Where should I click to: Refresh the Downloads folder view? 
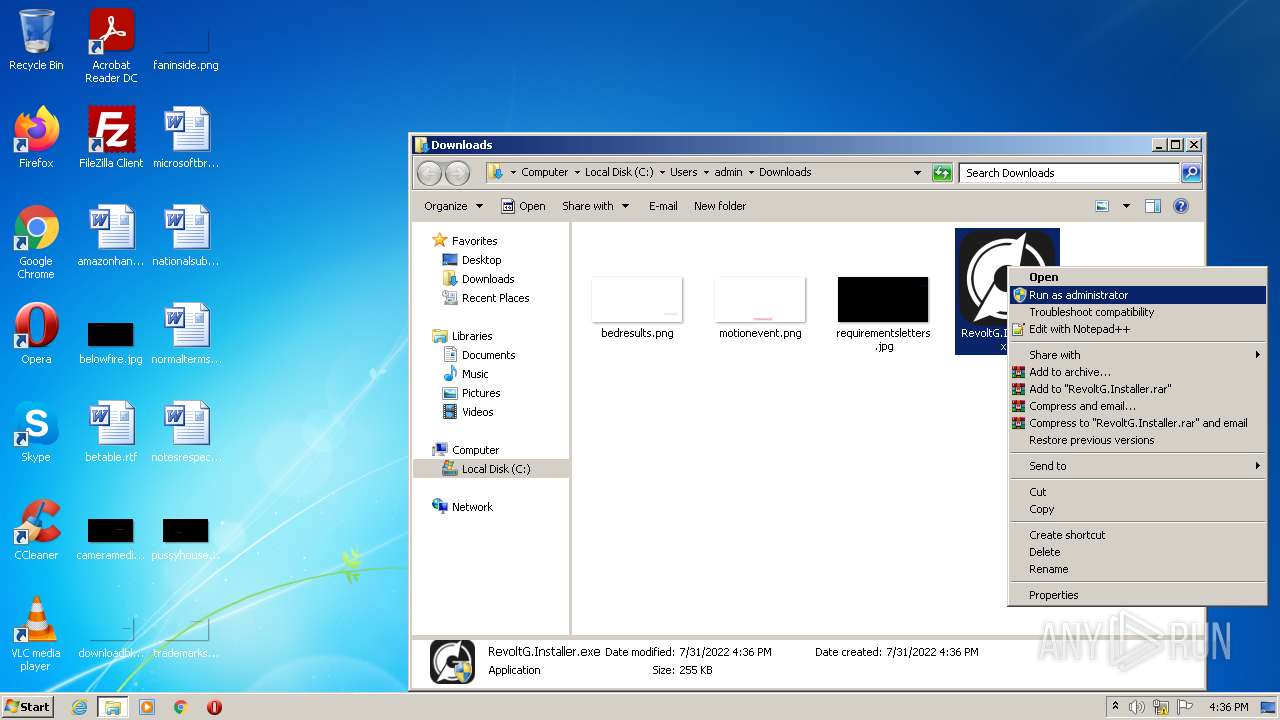point(942,173)
